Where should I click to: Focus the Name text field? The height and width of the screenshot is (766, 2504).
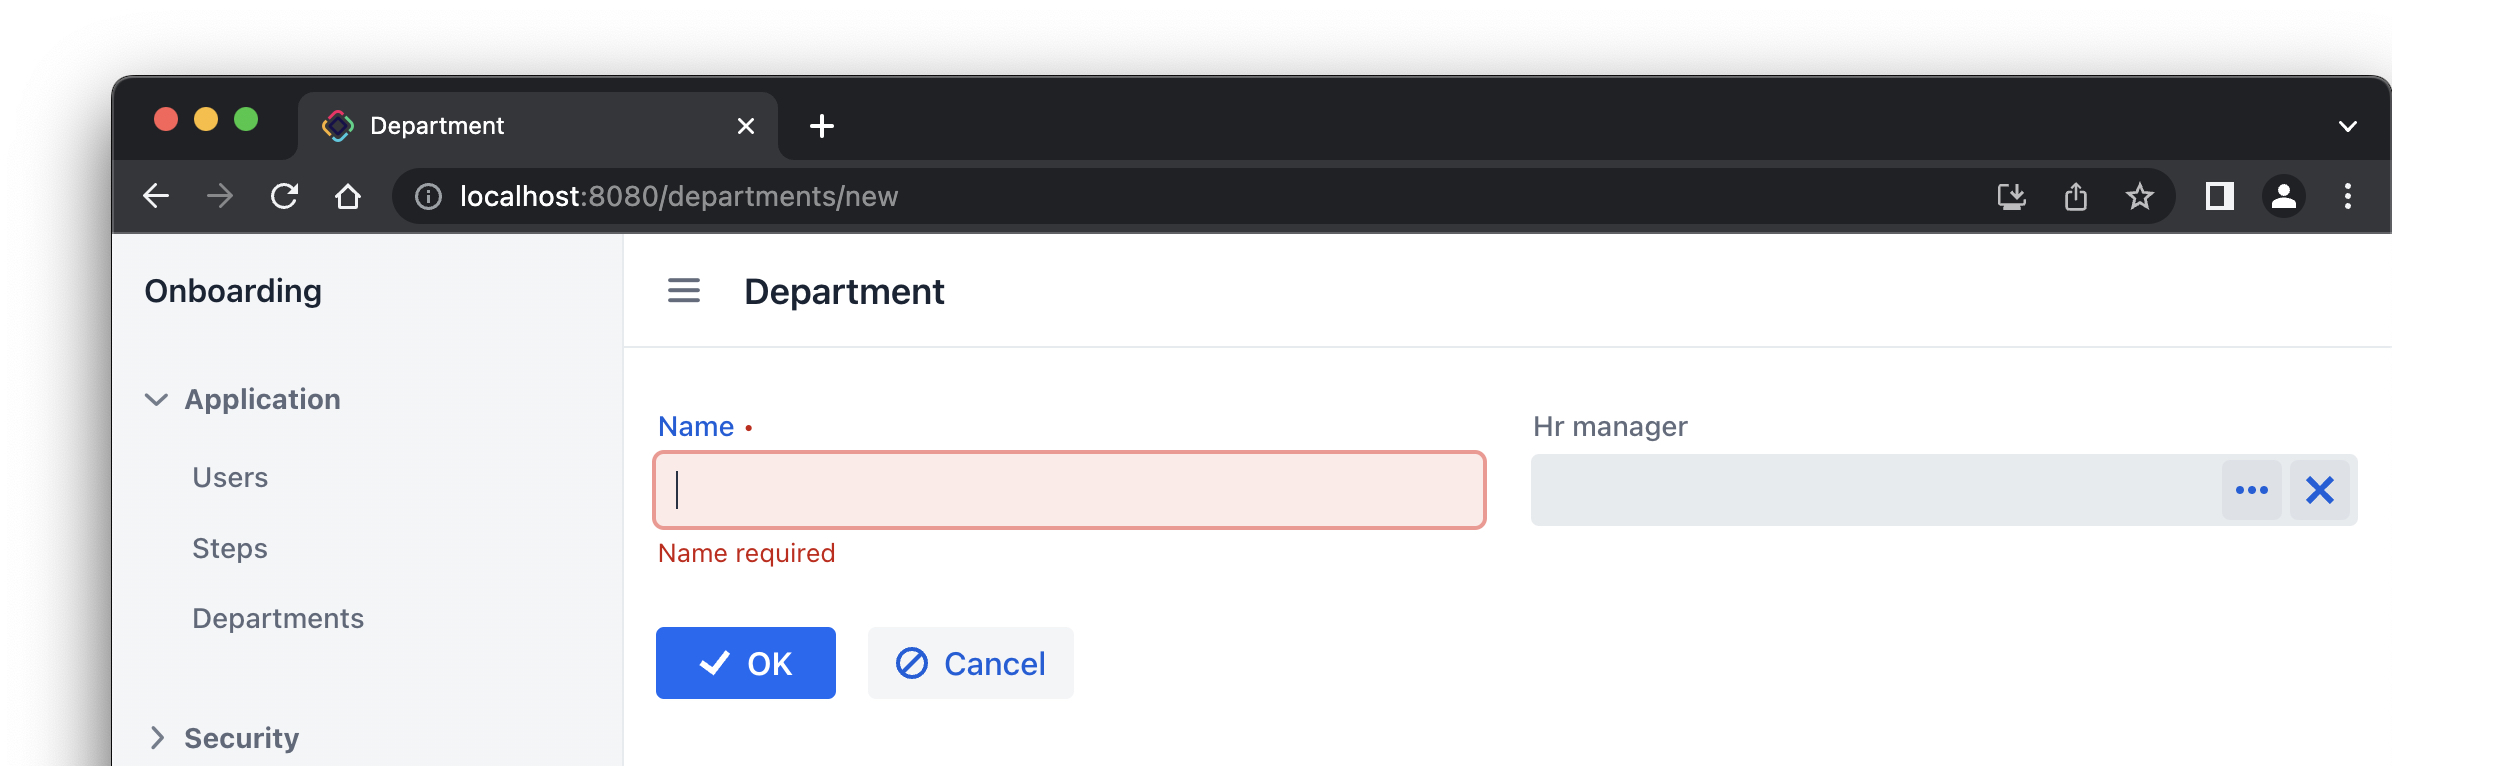1069,490
